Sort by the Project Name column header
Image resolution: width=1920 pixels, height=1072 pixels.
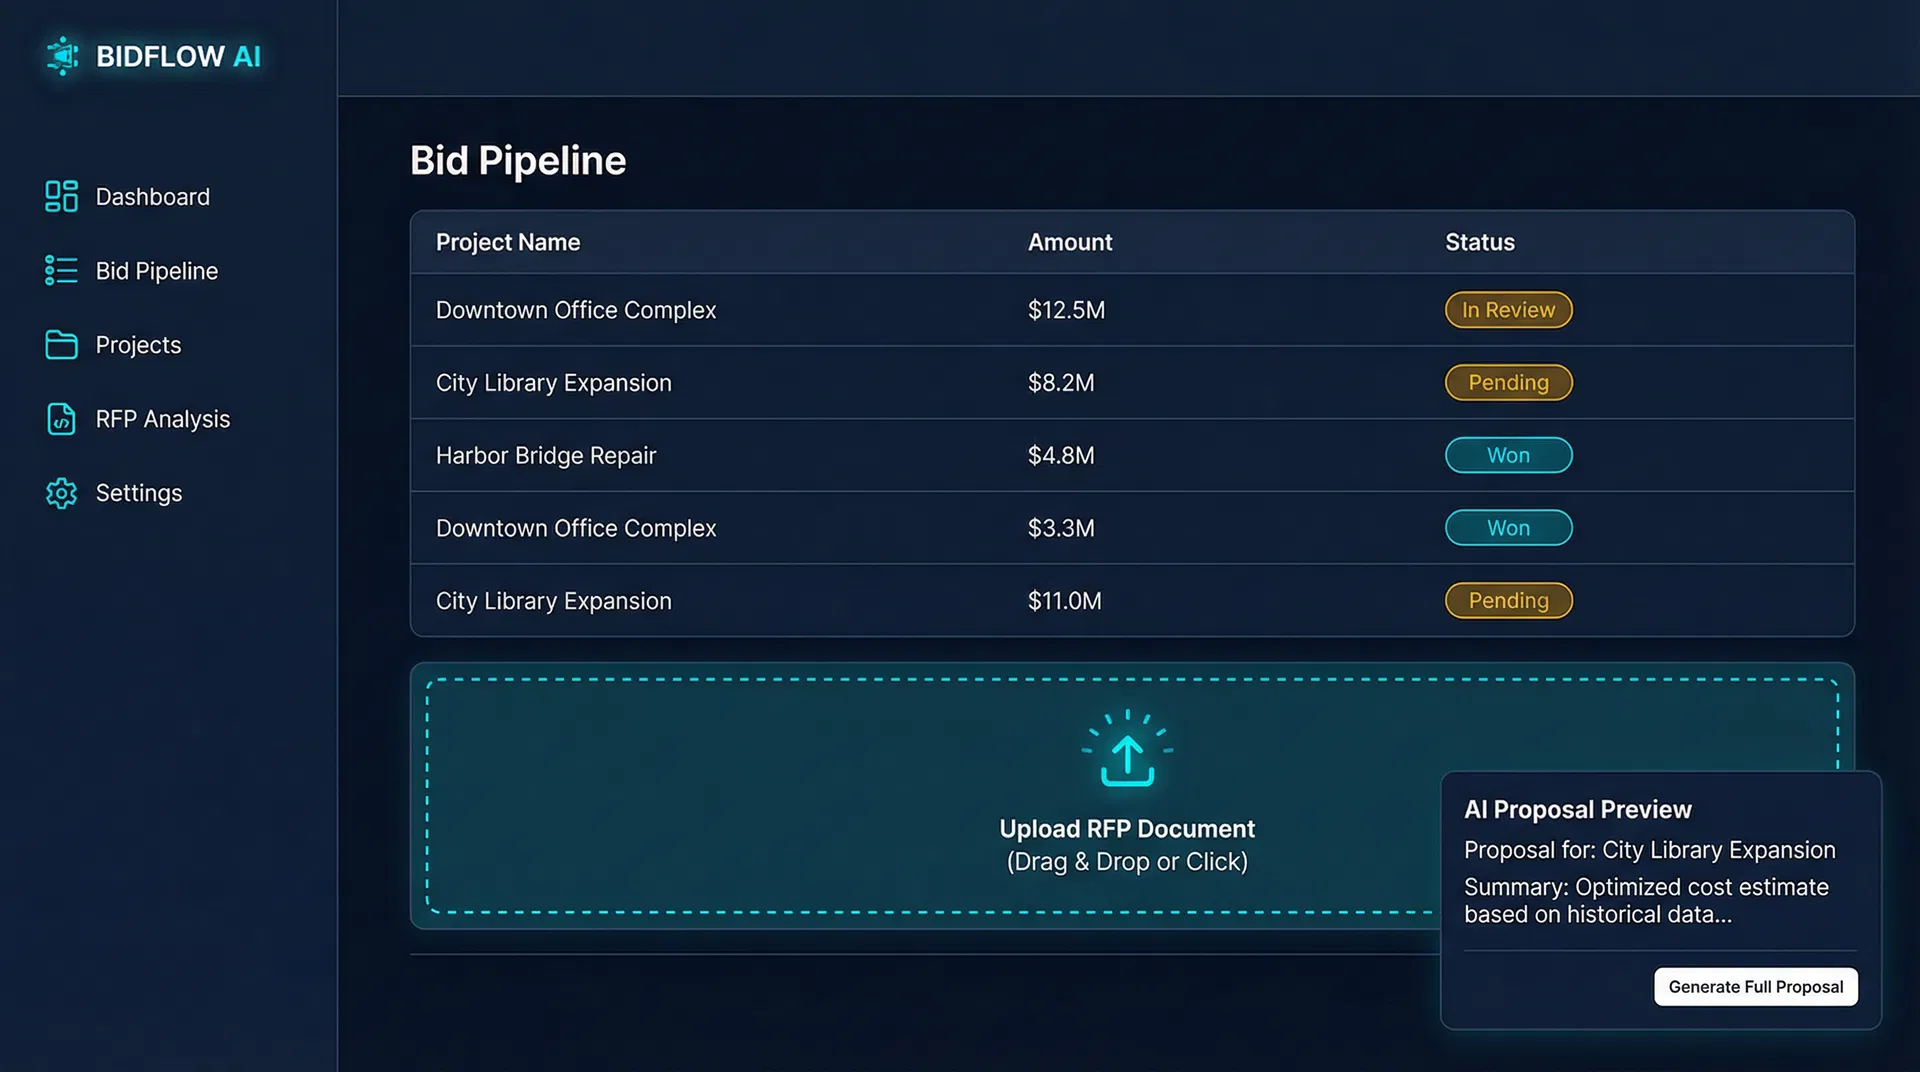coord(508,242)
